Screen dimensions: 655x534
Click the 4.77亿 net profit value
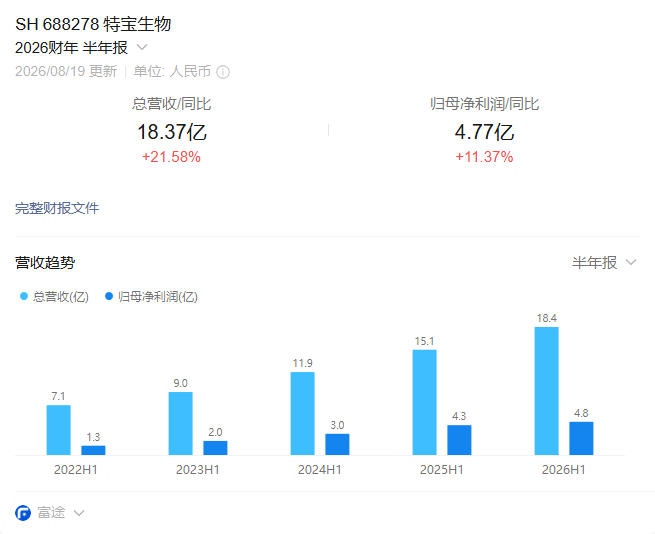[x=485, y=132]
